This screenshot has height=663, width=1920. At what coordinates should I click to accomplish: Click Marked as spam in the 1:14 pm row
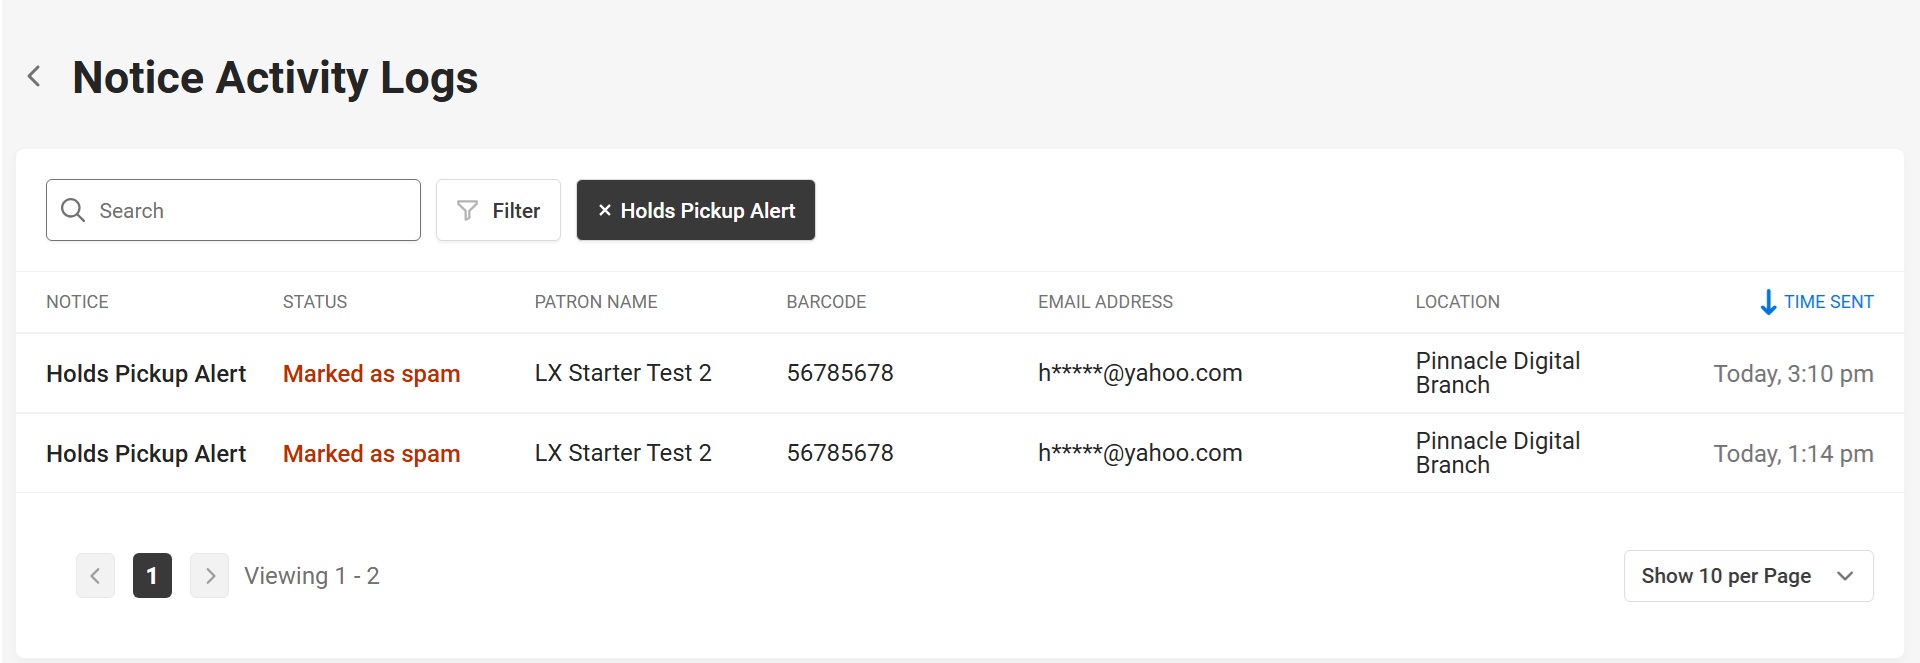pyautogui.click(x=371, y=453)
